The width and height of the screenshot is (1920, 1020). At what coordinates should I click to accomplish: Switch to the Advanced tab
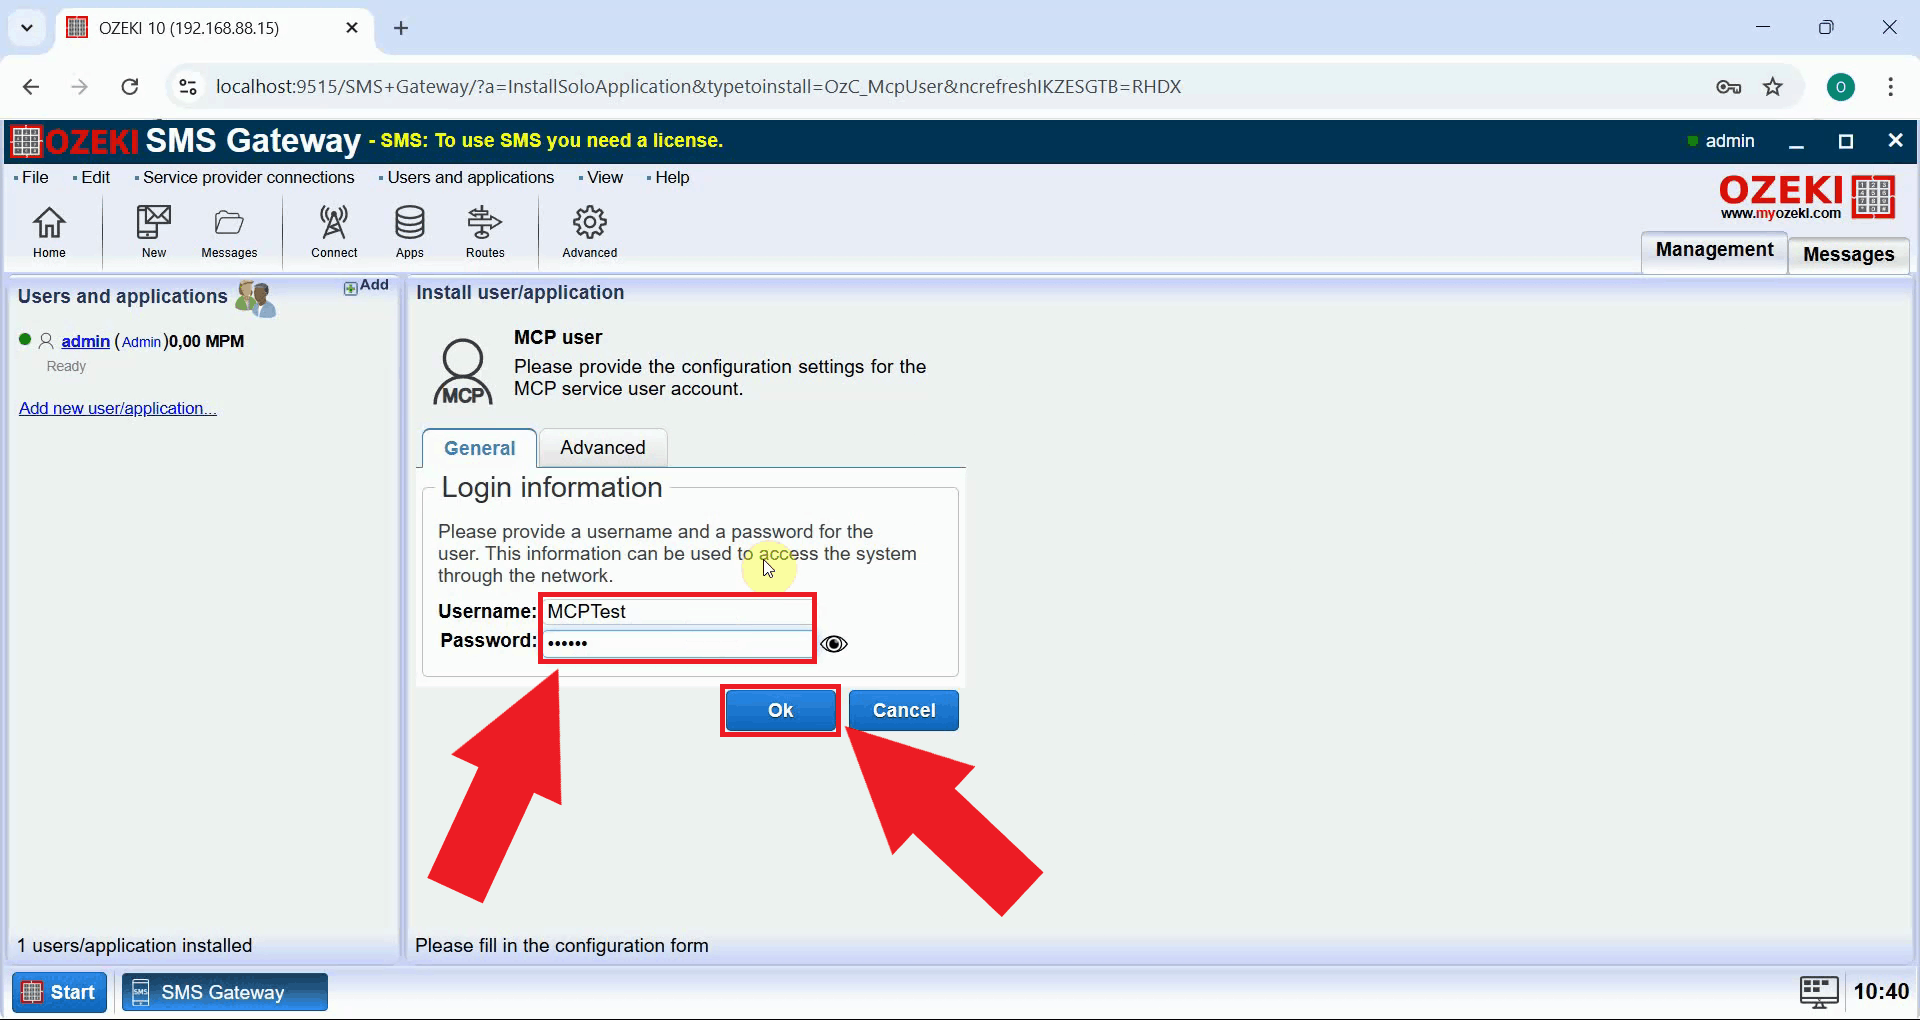pyautogui.click(x=601, y=447)
